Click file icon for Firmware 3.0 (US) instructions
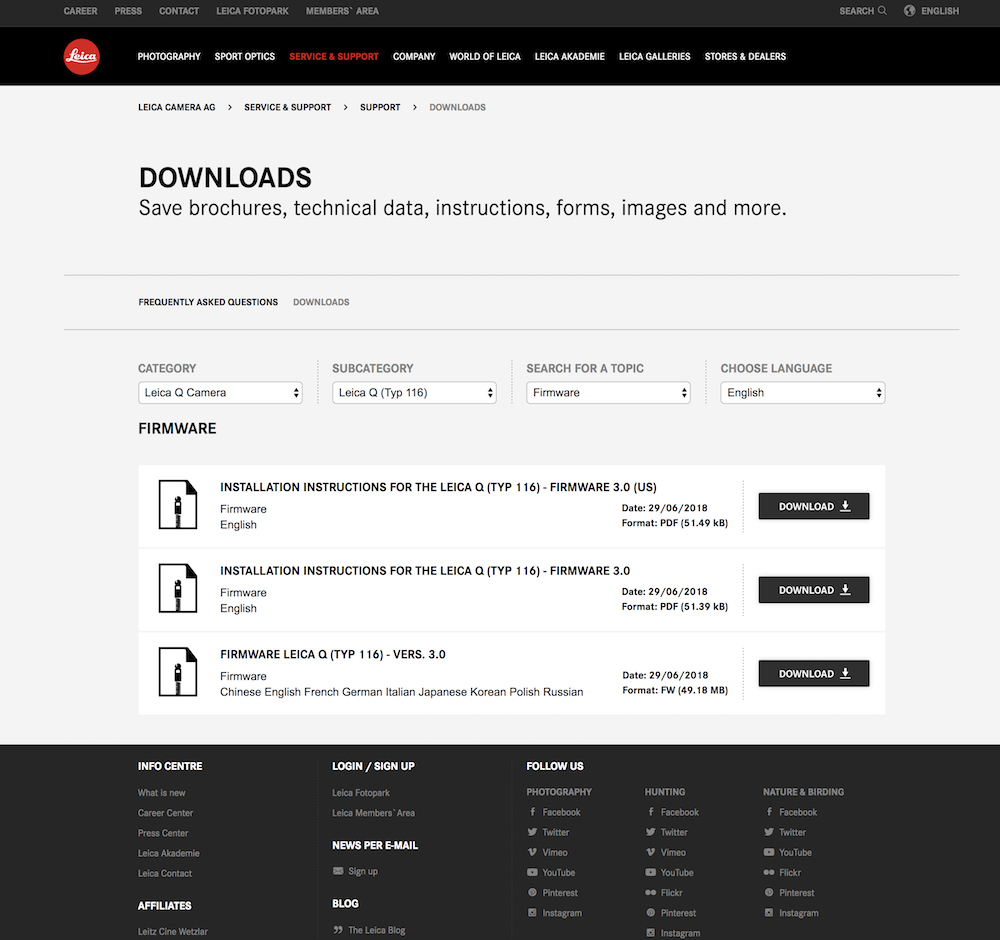The width and height of the screenshot is (1000, 940). pyautogui.click(x=178, y=505)
